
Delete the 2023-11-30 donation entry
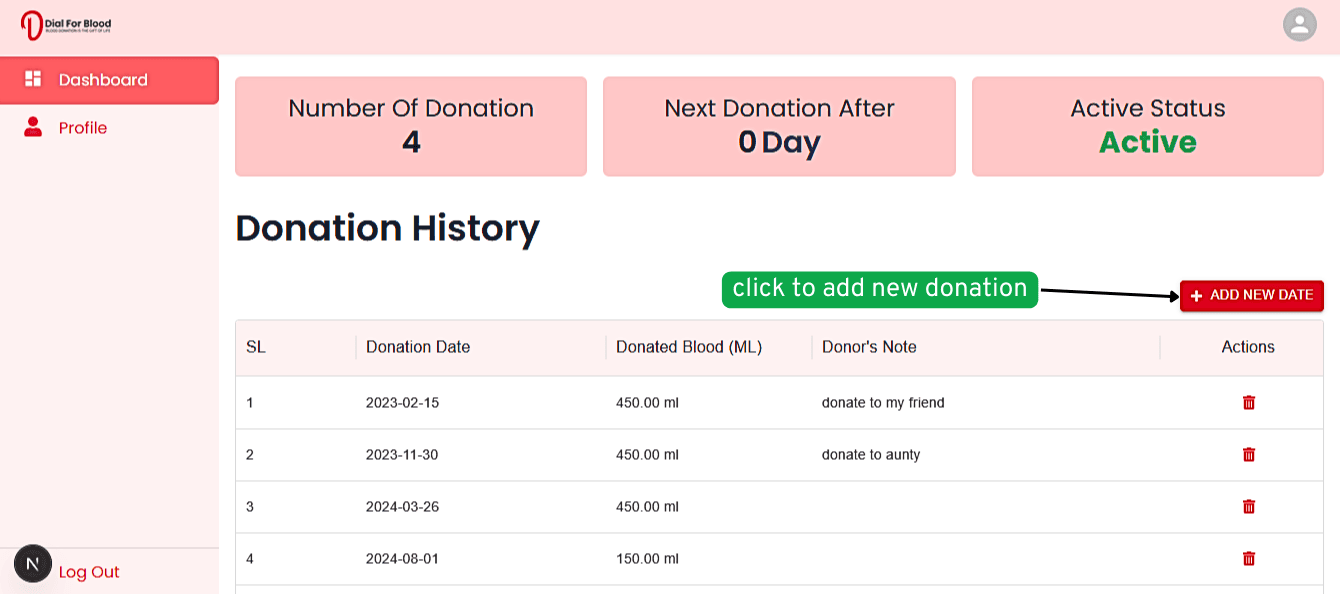point(1248,454)
